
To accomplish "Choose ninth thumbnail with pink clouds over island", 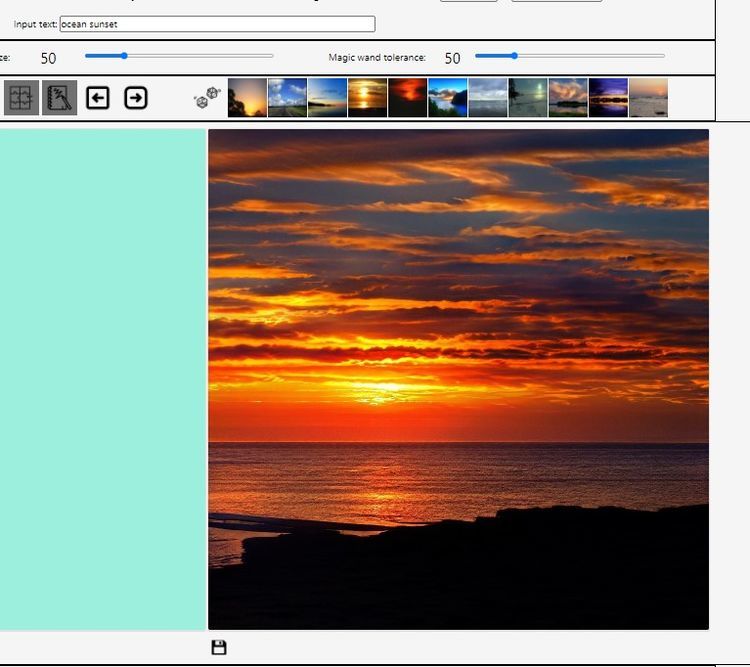I will pyautogui.click(x=568, y=98).
